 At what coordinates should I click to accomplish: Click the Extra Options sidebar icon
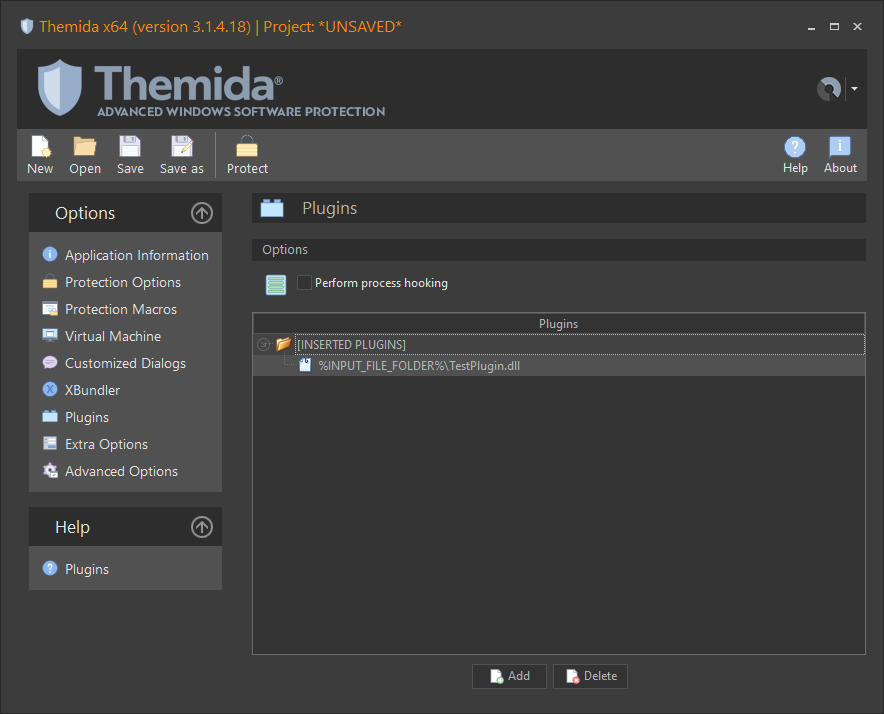pos(50,443)
